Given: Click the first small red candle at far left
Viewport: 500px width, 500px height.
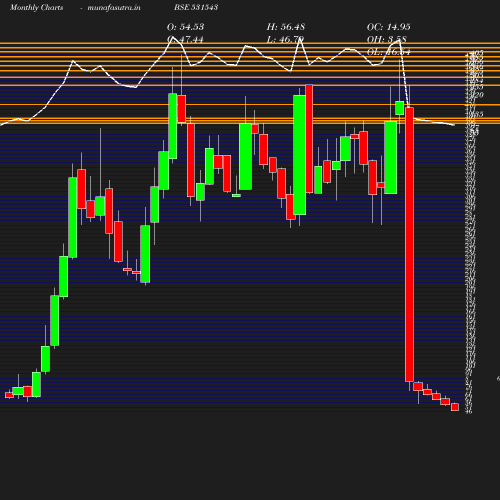Looking at the screenshot, I should tap(9, 395).
